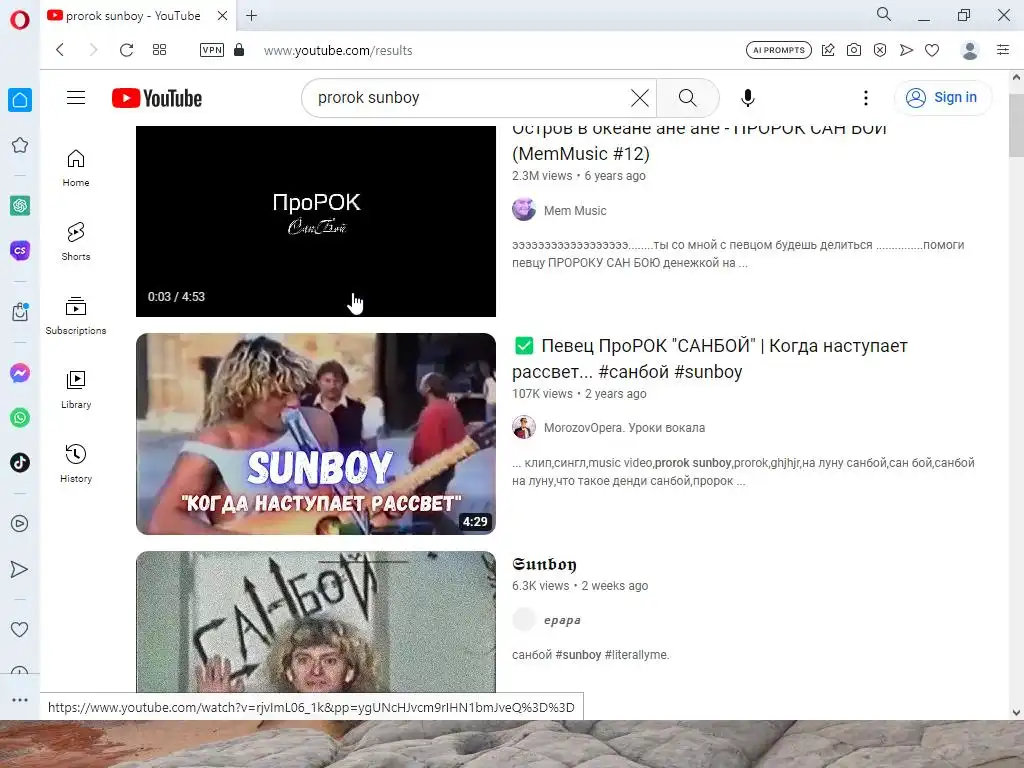Toggle the Opera VPN badge

point(212,50)
